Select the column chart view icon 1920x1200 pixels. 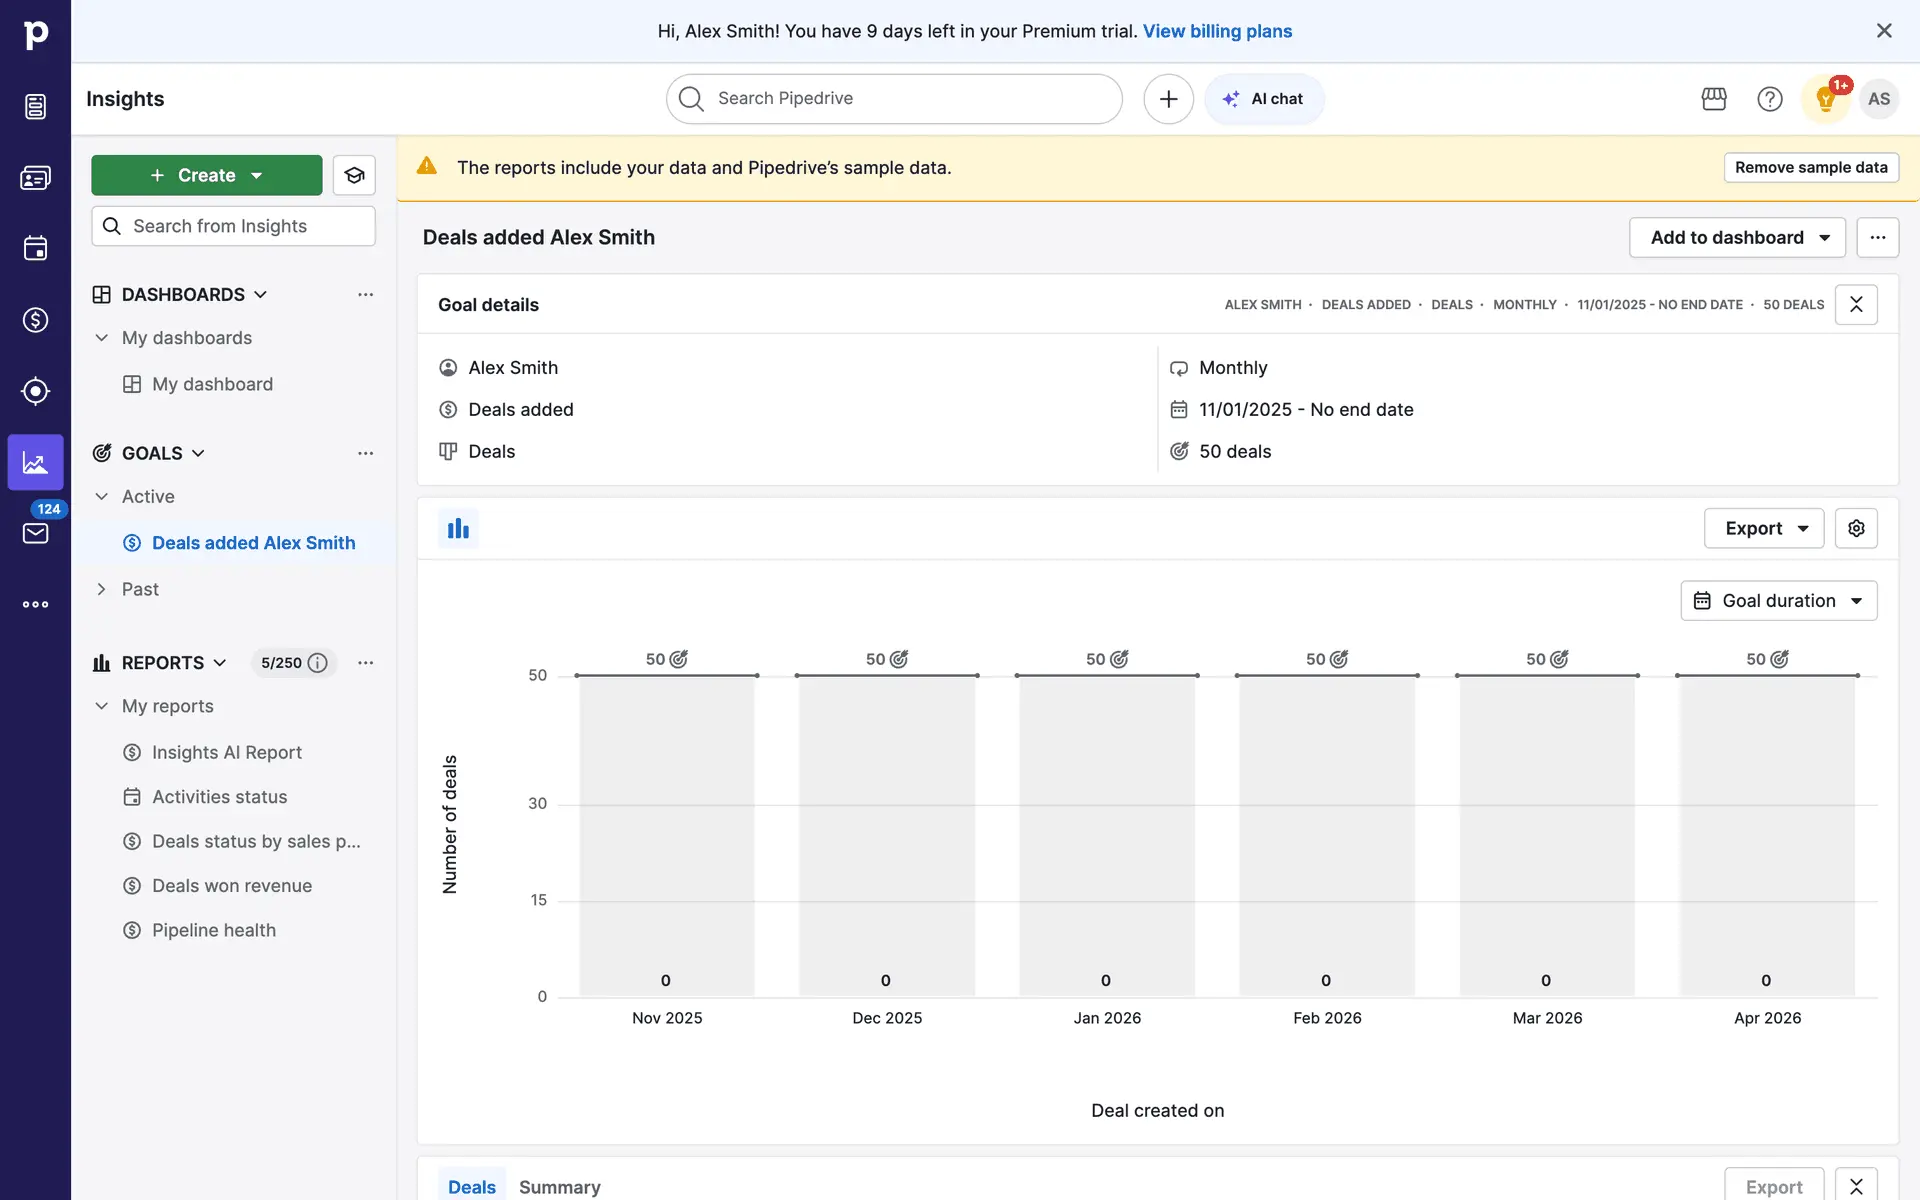point(458,528)
